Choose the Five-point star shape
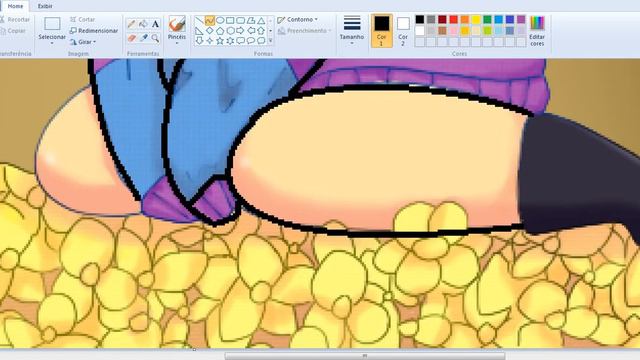This screenshot has width=640, height=360. (220, 40)
